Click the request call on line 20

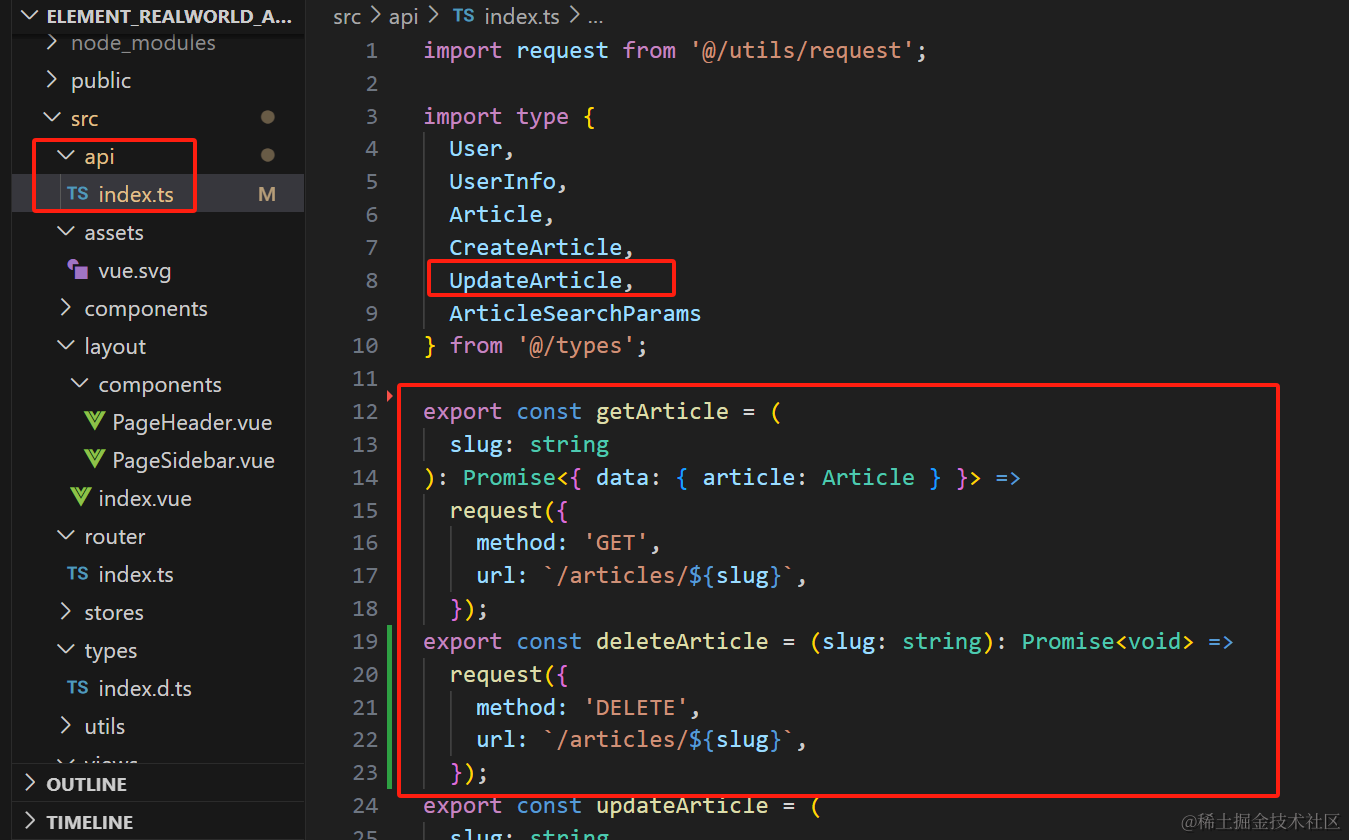[496, 674]
